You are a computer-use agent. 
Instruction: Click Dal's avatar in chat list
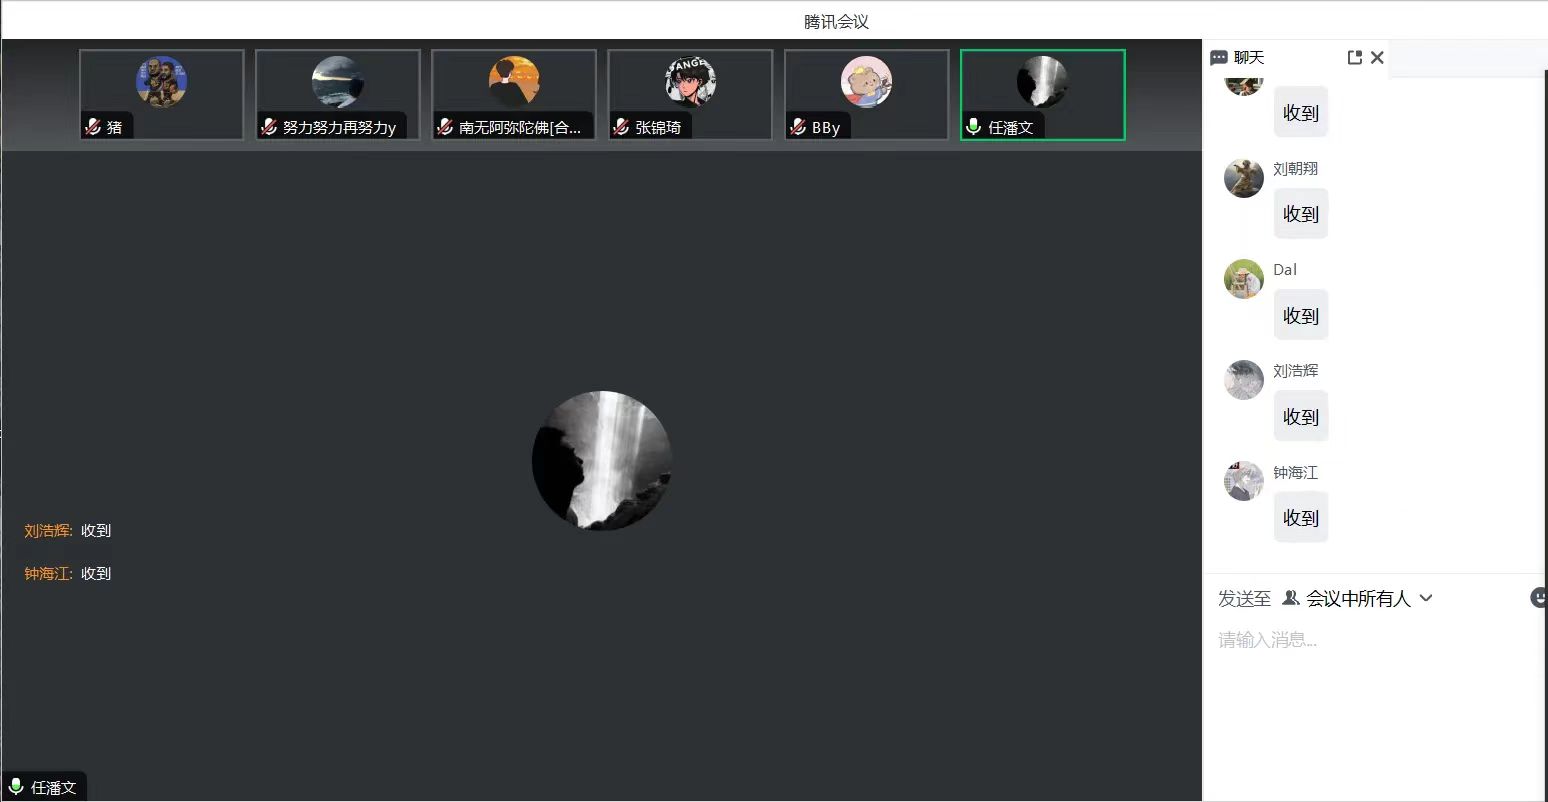tap(1243, 279)
